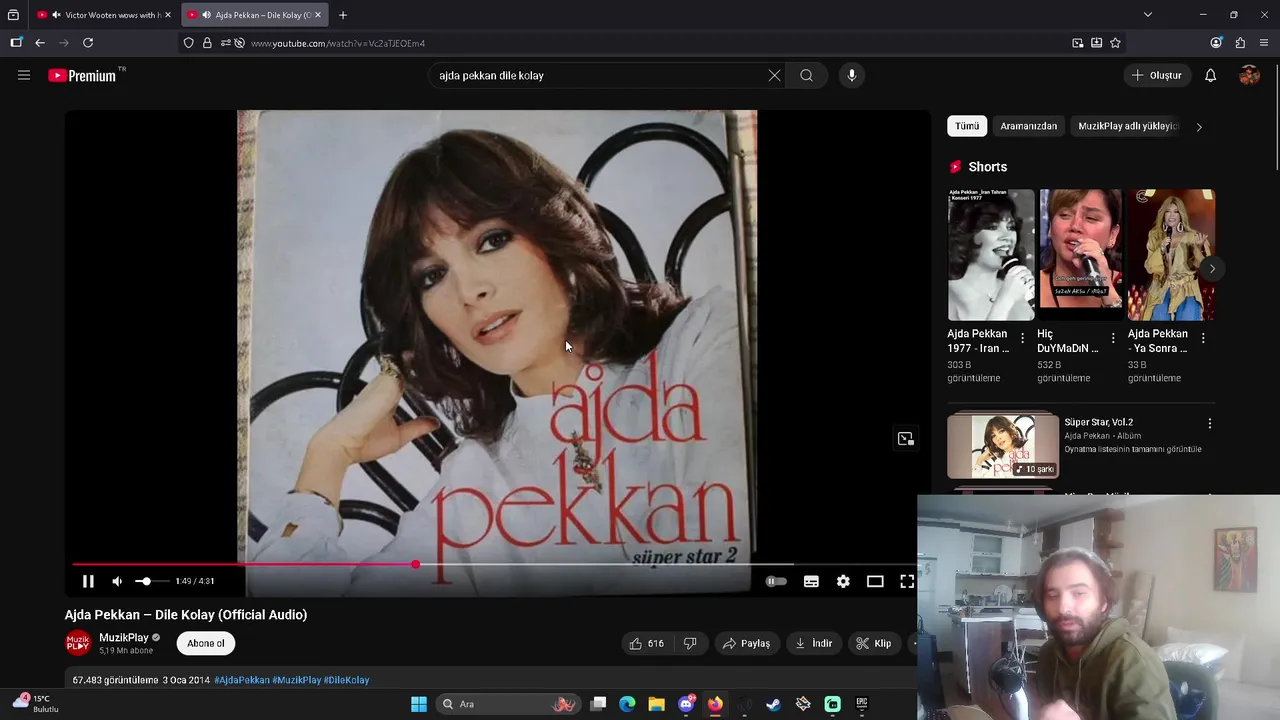1280x720 pixels.
Task: Open the account avatar menu
Action: (1249, 75)
